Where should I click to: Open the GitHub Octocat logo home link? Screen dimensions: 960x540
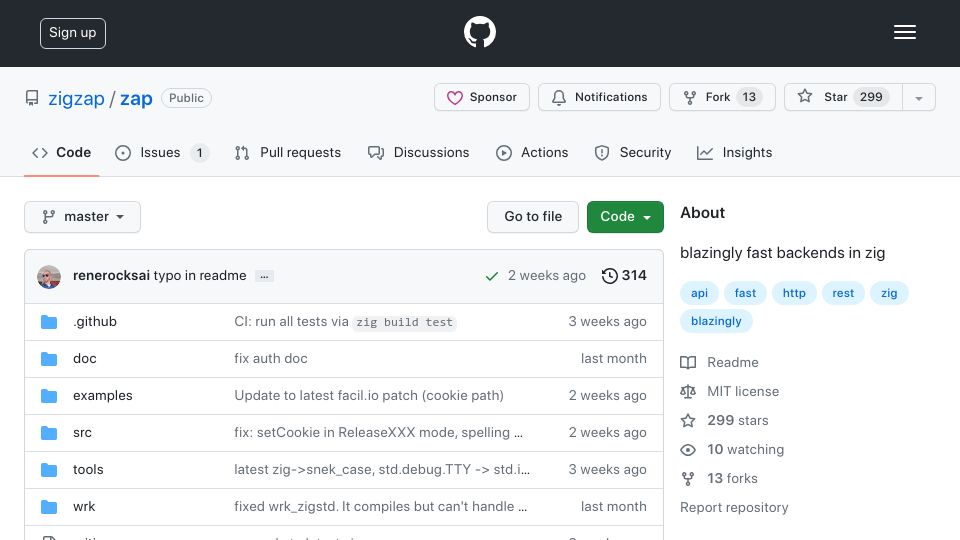click(479, 32)
